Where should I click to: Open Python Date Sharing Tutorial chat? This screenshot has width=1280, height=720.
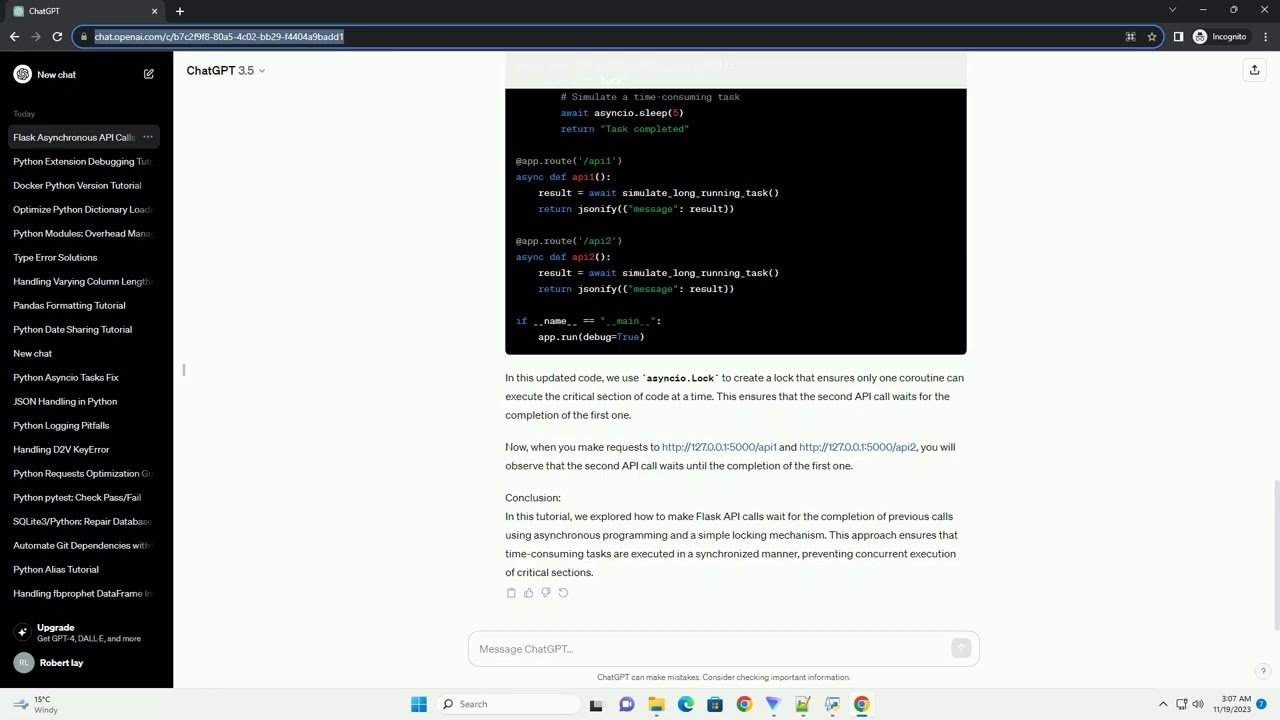82,329
